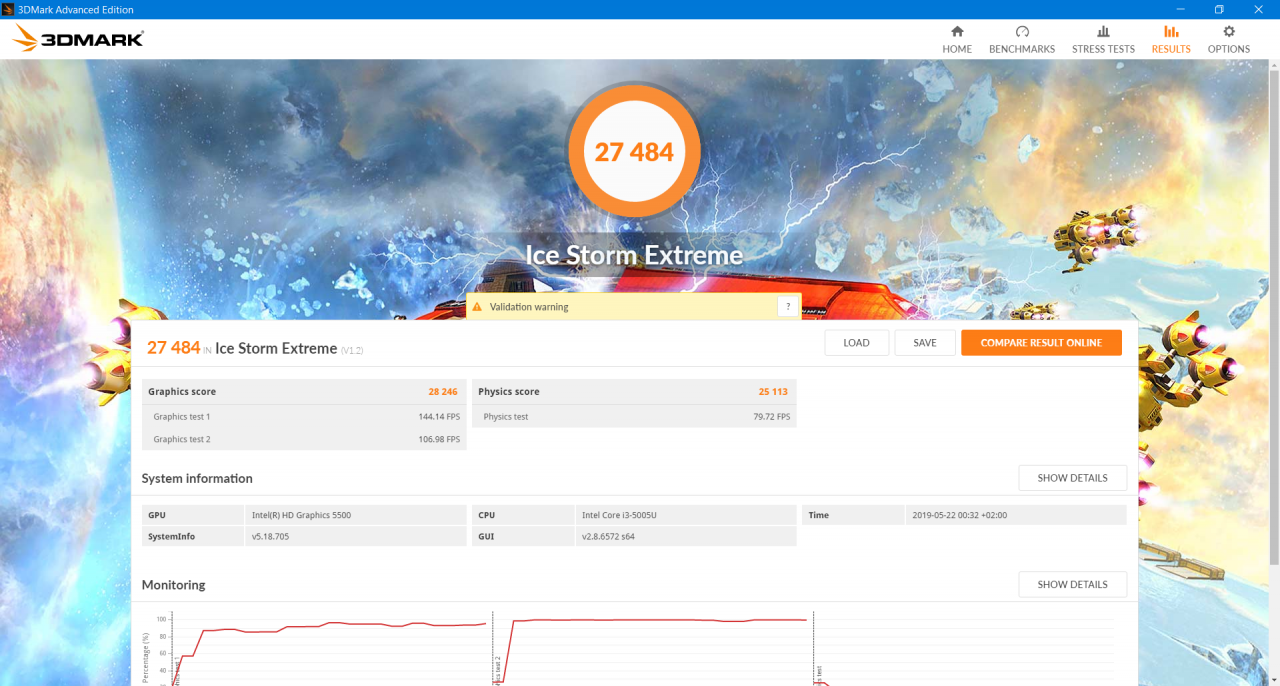Save the benchmark result
Screen dimensions: 1280x686
925,343
